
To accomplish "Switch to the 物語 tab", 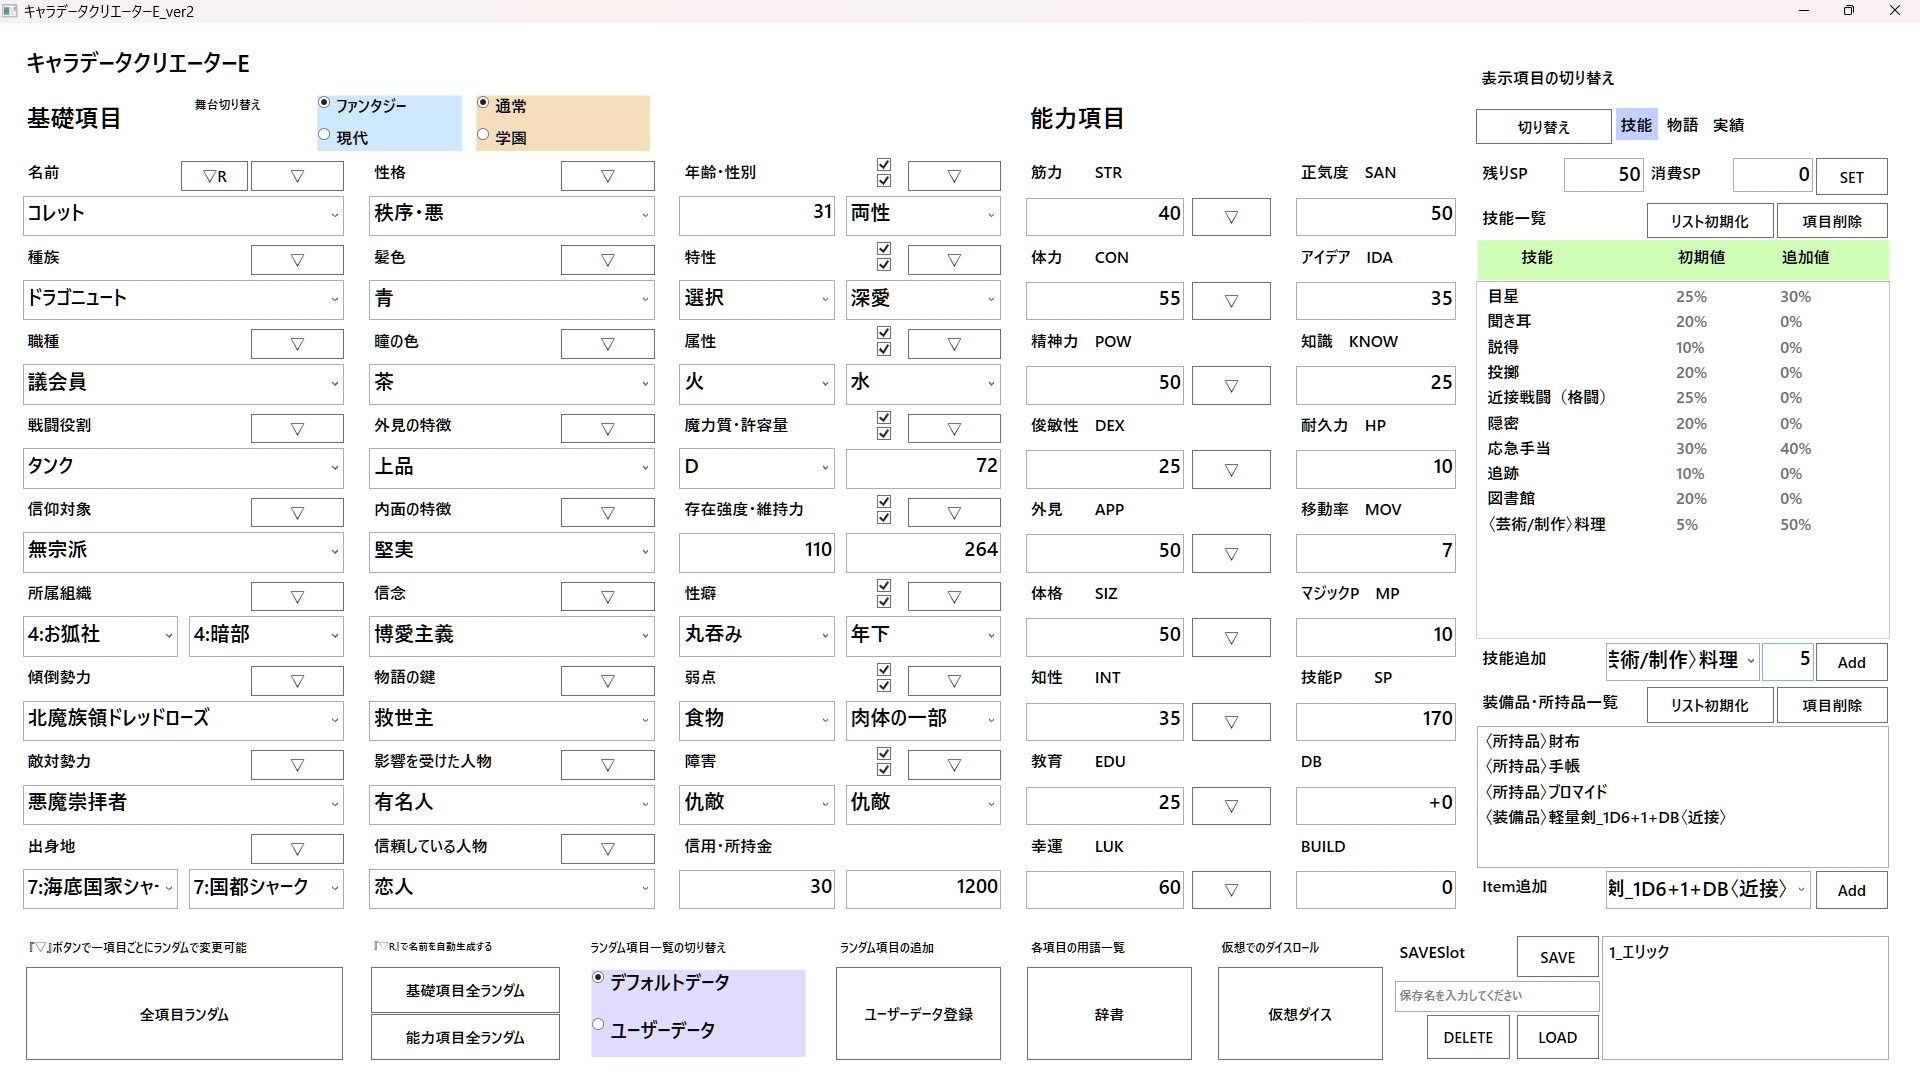I will (1682, 125).
